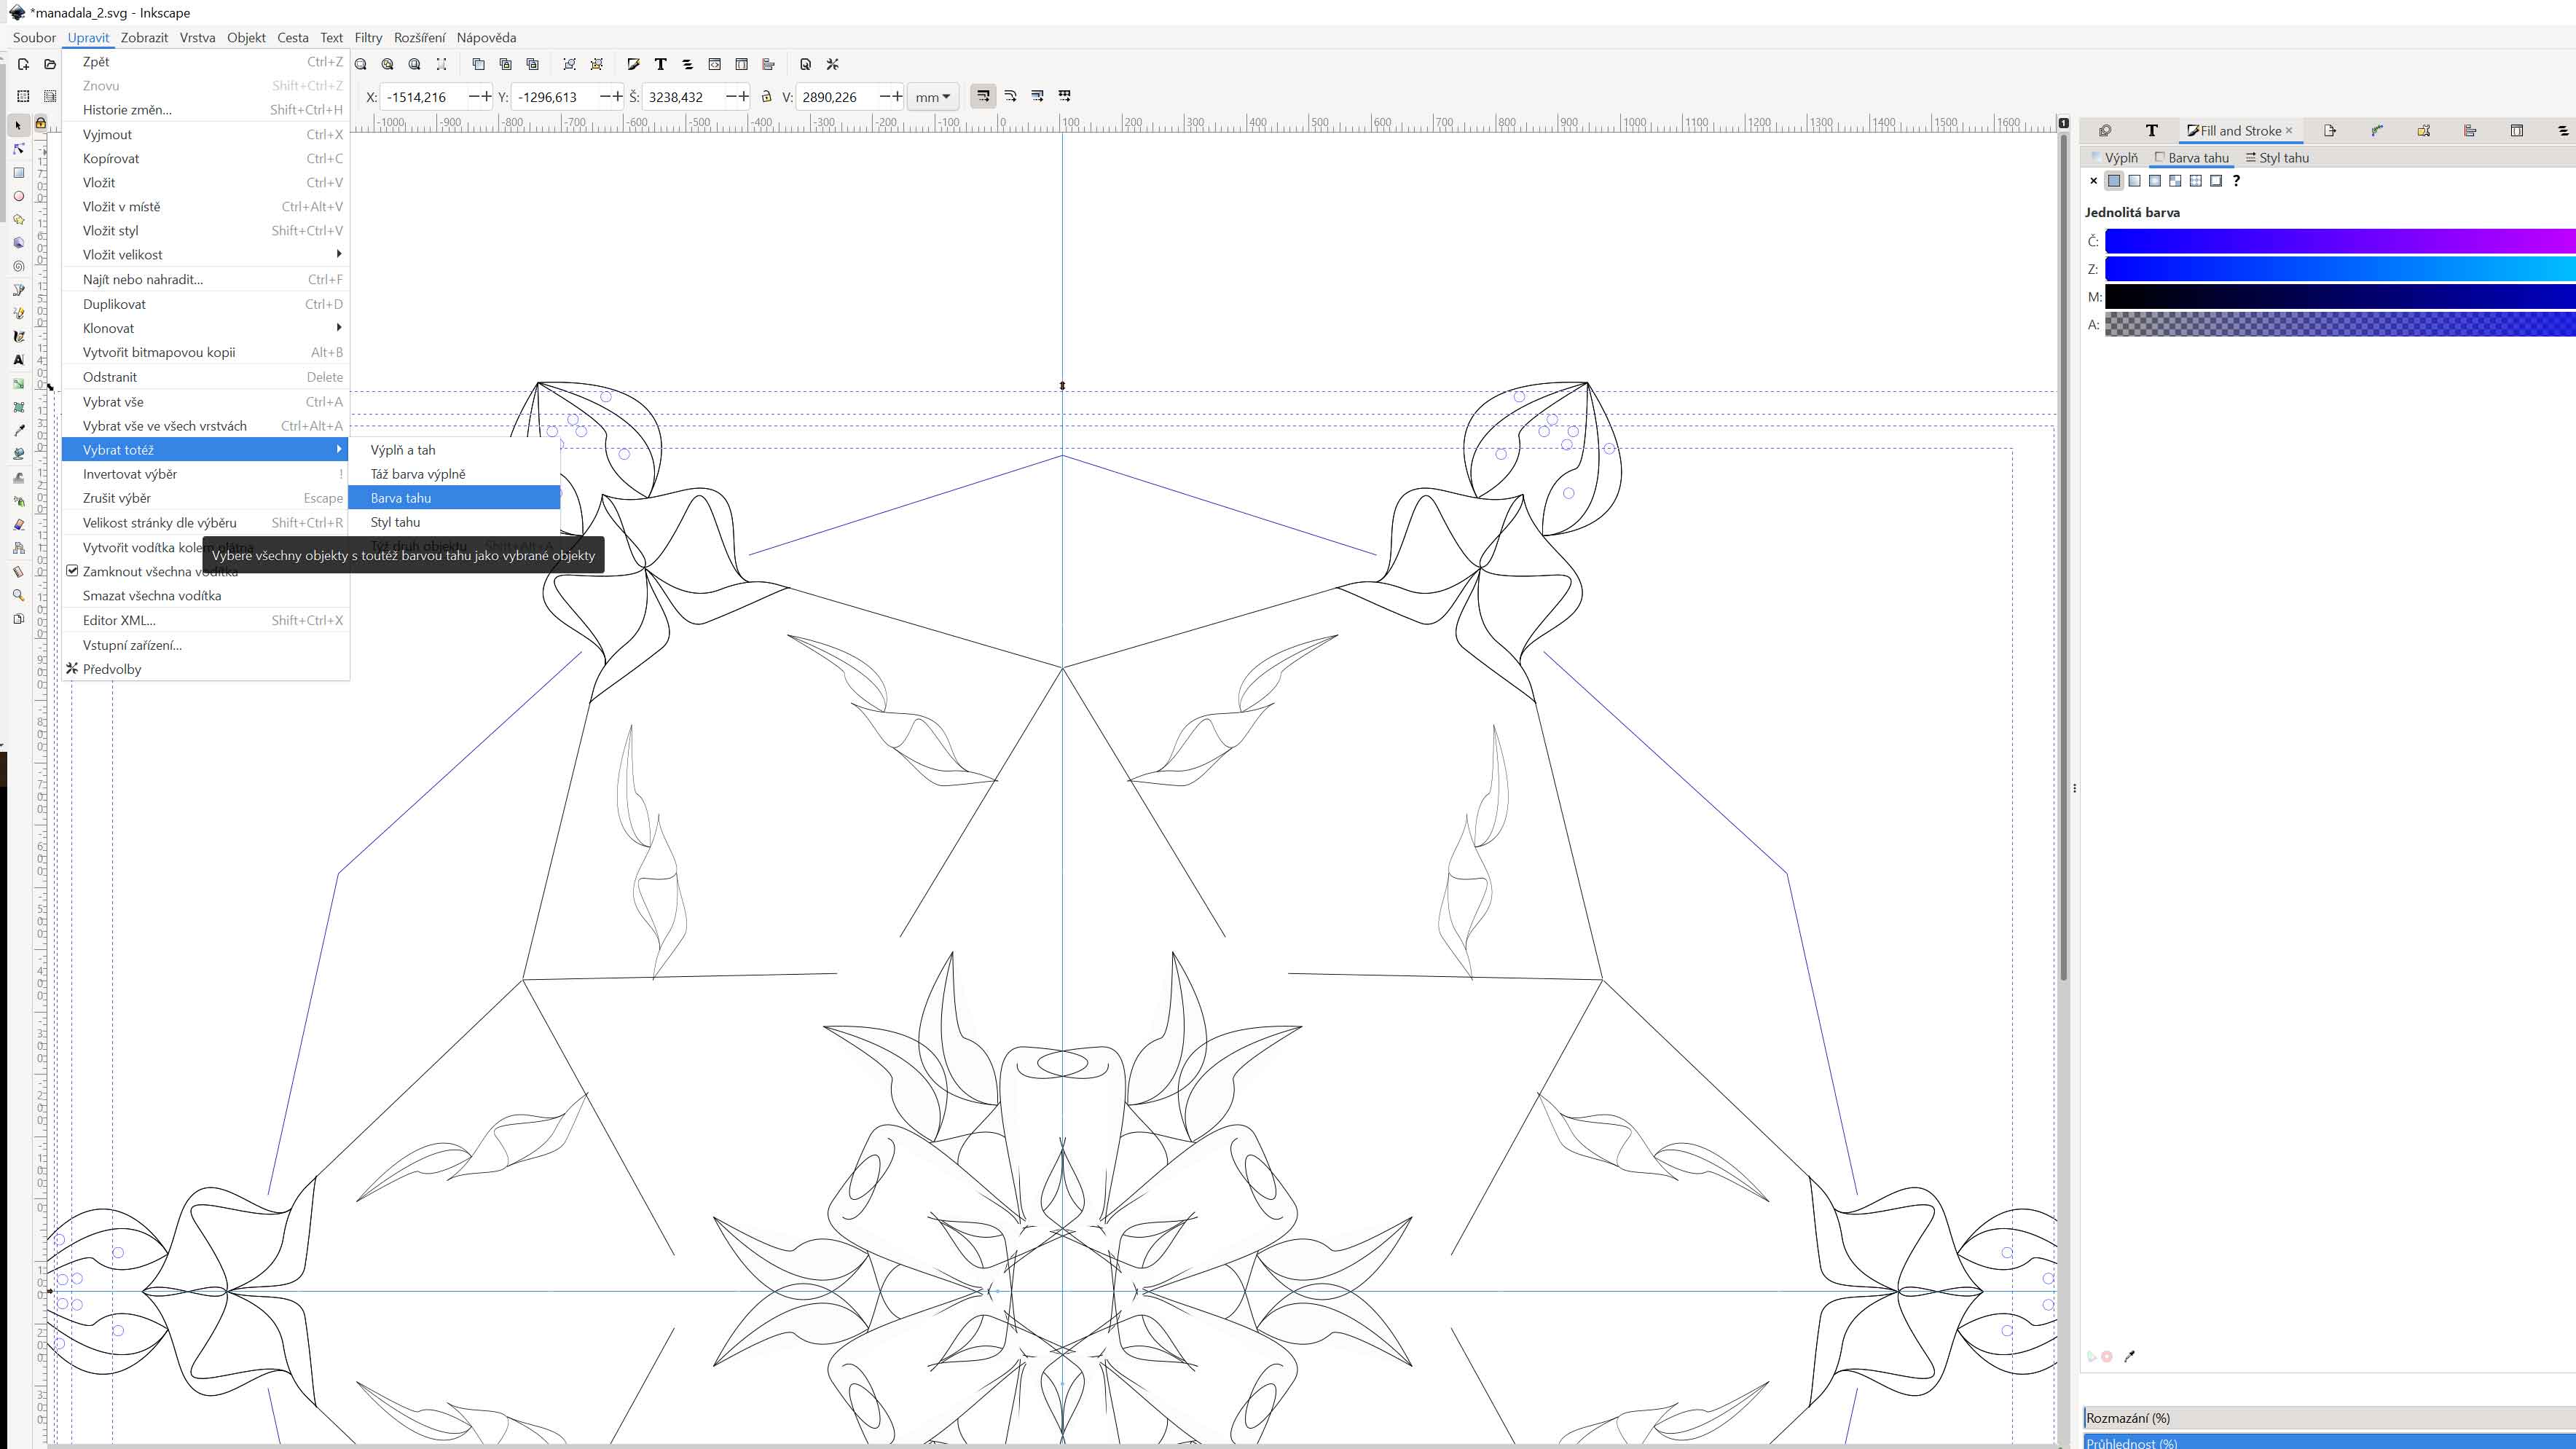Toggle the scale stroke width with object button
The height and width of the screenshot is (1449, 2576).
pos(983,96)
